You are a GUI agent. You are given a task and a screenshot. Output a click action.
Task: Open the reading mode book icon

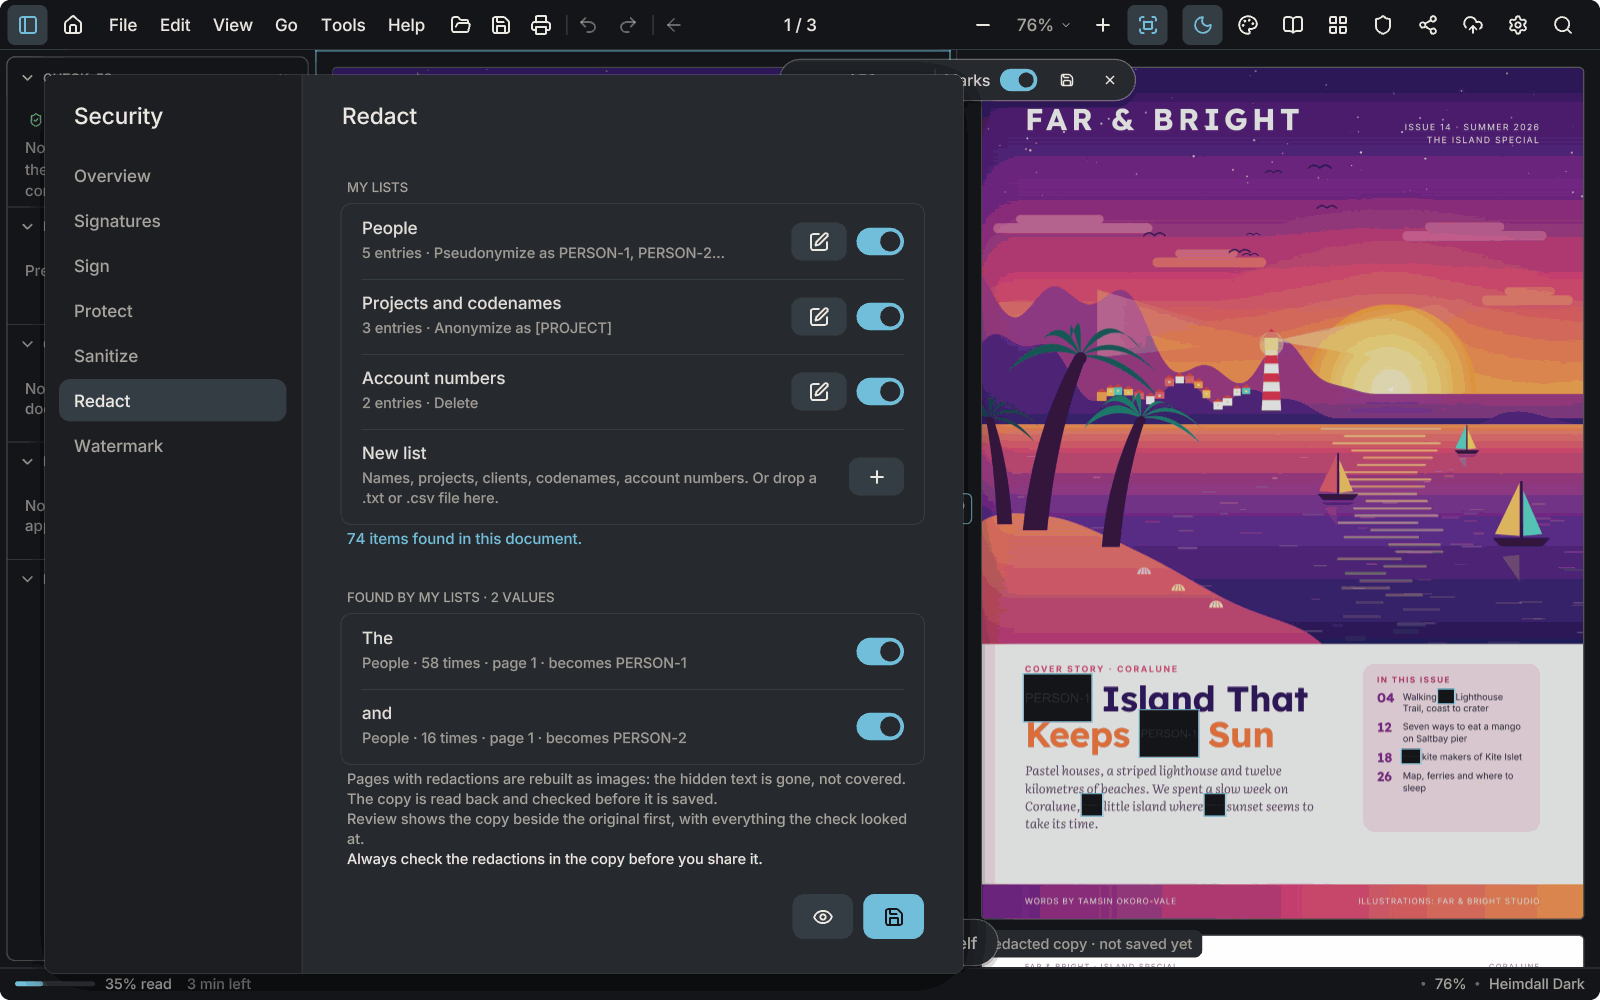pos(1293,25)
